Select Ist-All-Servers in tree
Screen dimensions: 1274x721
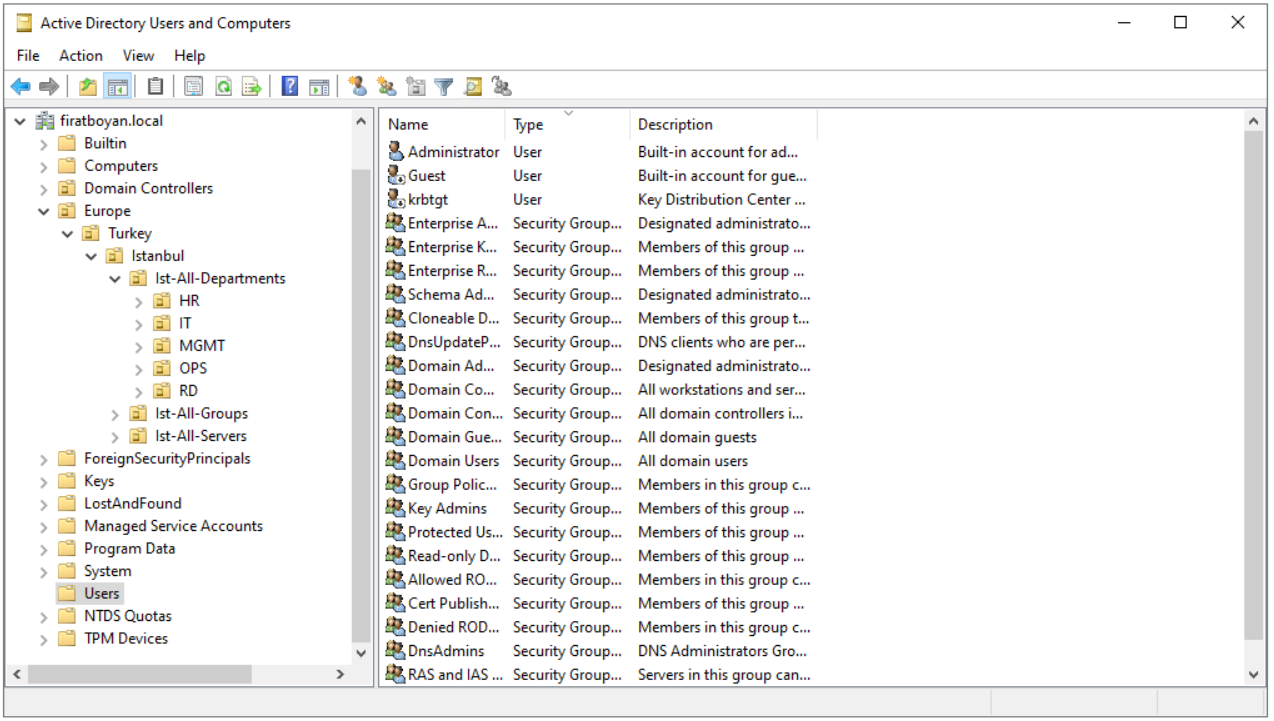pos(201,436)
